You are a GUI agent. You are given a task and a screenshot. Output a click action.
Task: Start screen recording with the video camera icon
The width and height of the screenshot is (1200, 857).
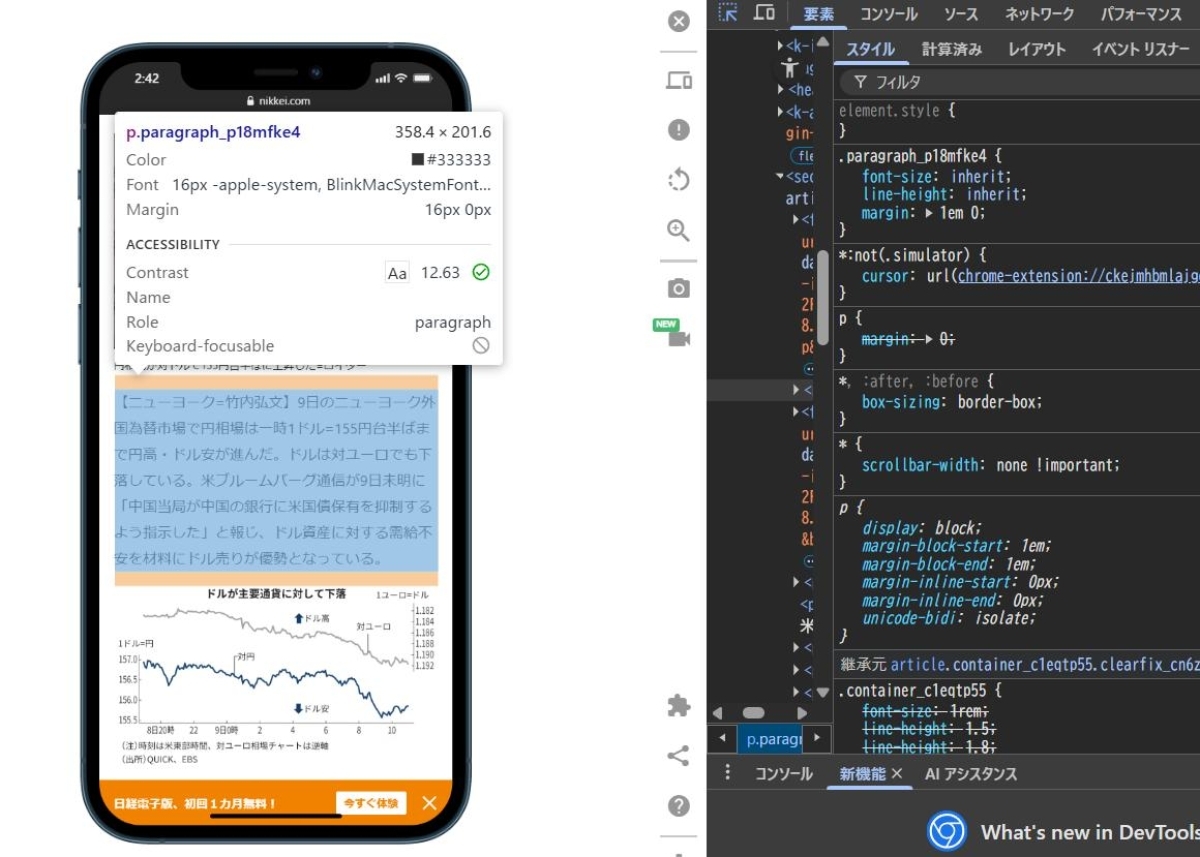(679, 338)
